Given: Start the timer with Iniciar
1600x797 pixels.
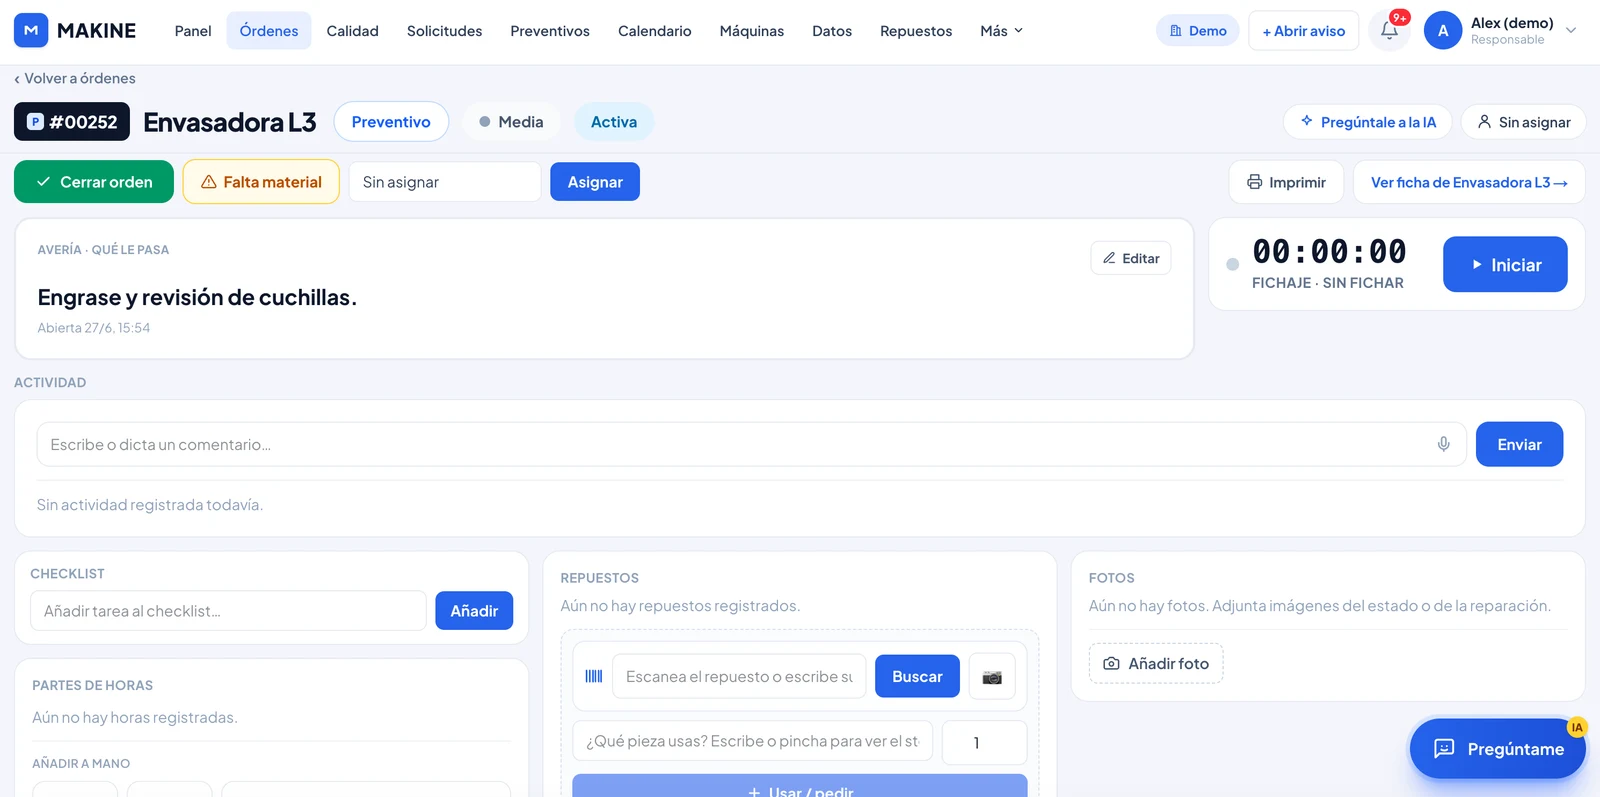Looking at the screenshot, I should [x=1504, y=265].
